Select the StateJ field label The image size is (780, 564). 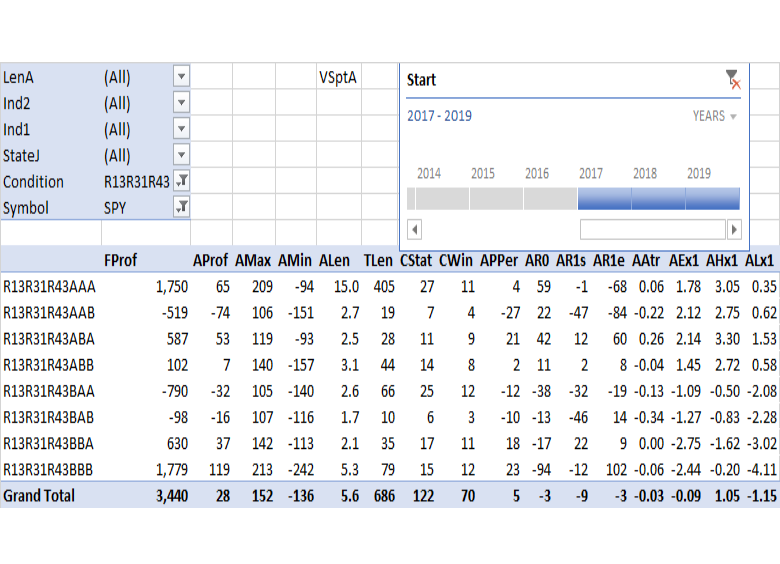(21, 156)
